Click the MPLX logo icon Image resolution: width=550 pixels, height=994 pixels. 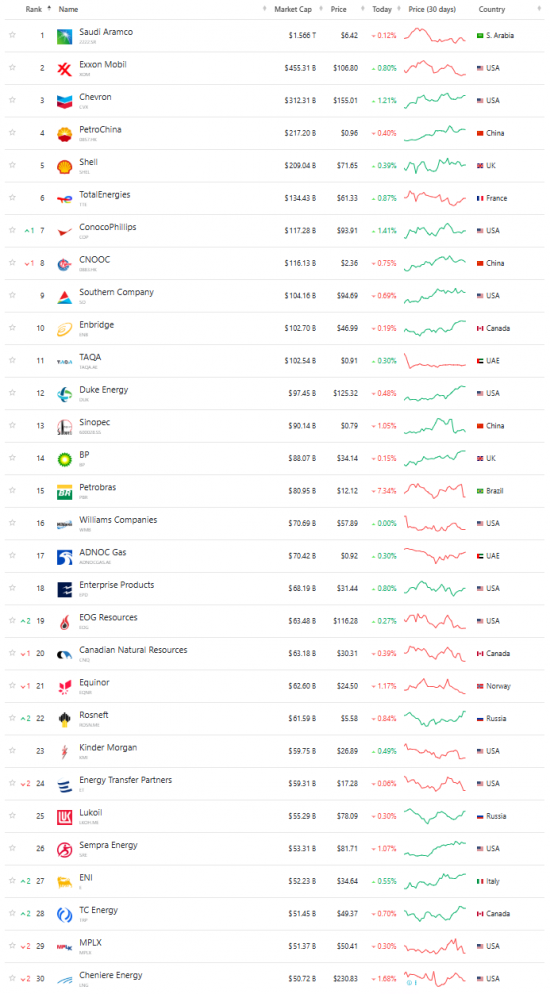65,947
